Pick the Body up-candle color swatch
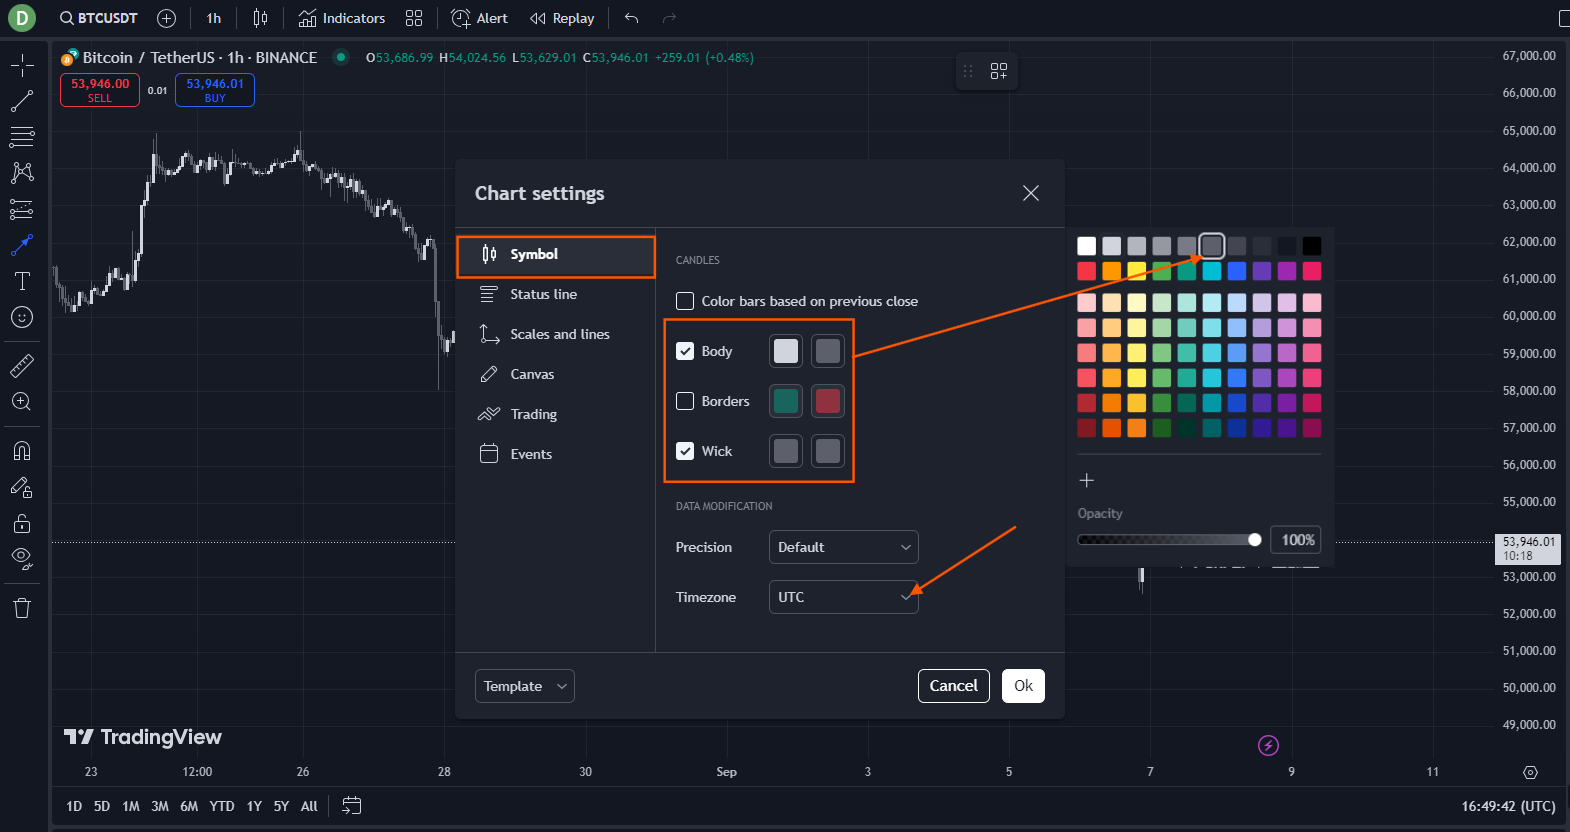1570x832 pixels. (786, 351)
